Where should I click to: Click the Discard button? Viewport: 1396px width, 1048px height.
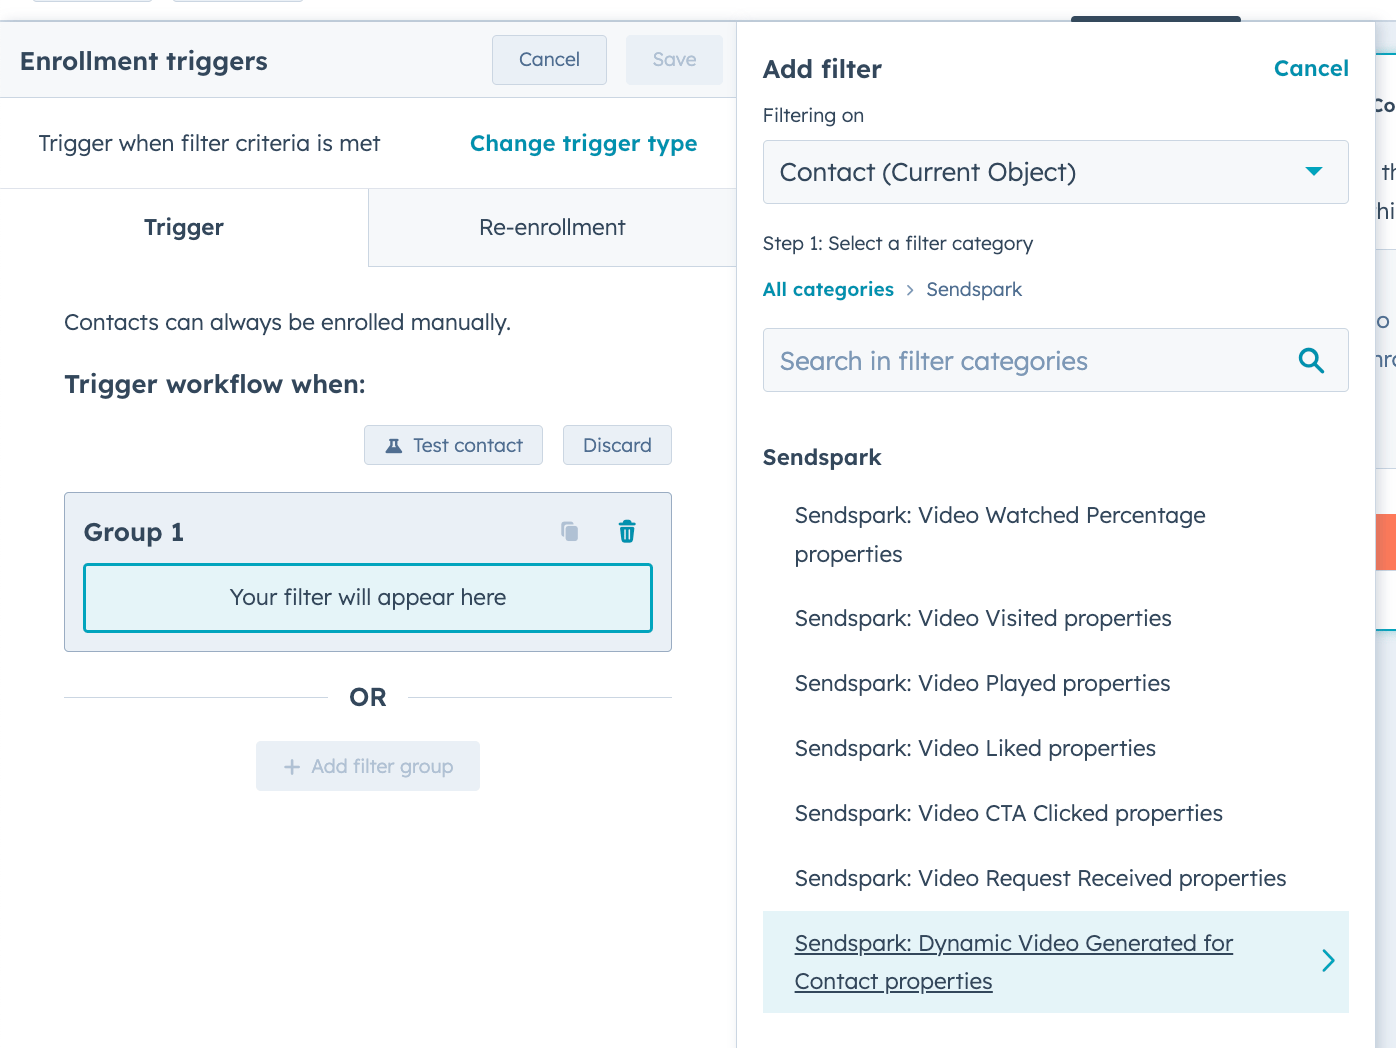tap(617, 446)
